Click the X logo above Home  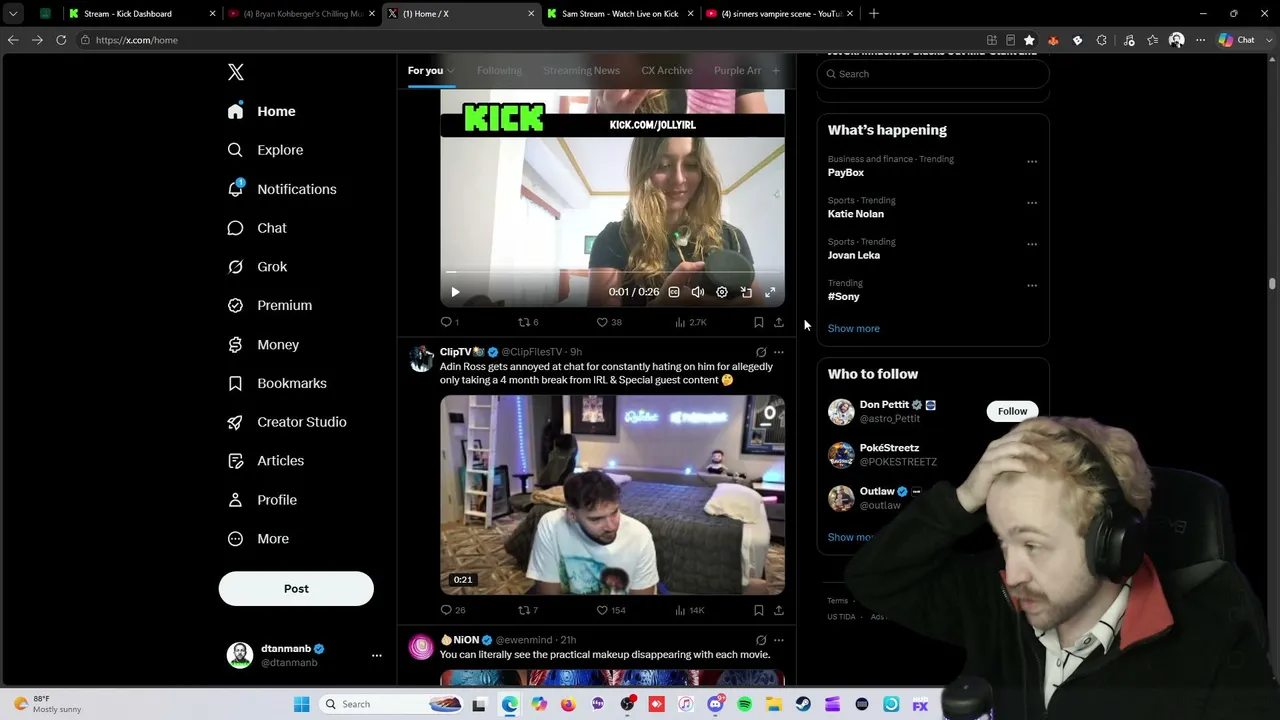[x=236, y=72]
